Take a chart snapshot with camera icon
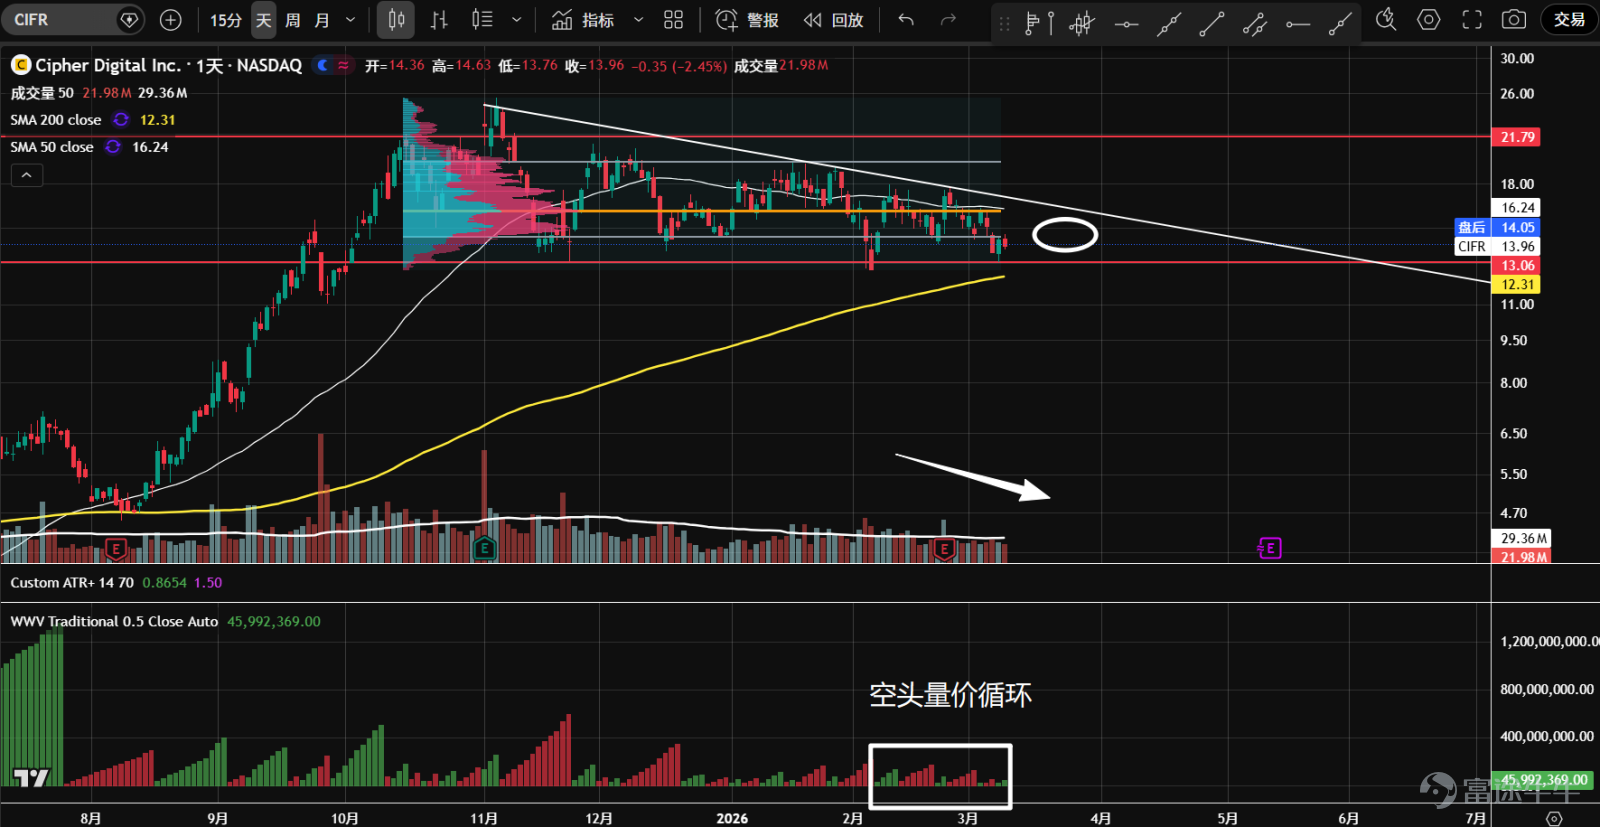 coord(1514,20)
